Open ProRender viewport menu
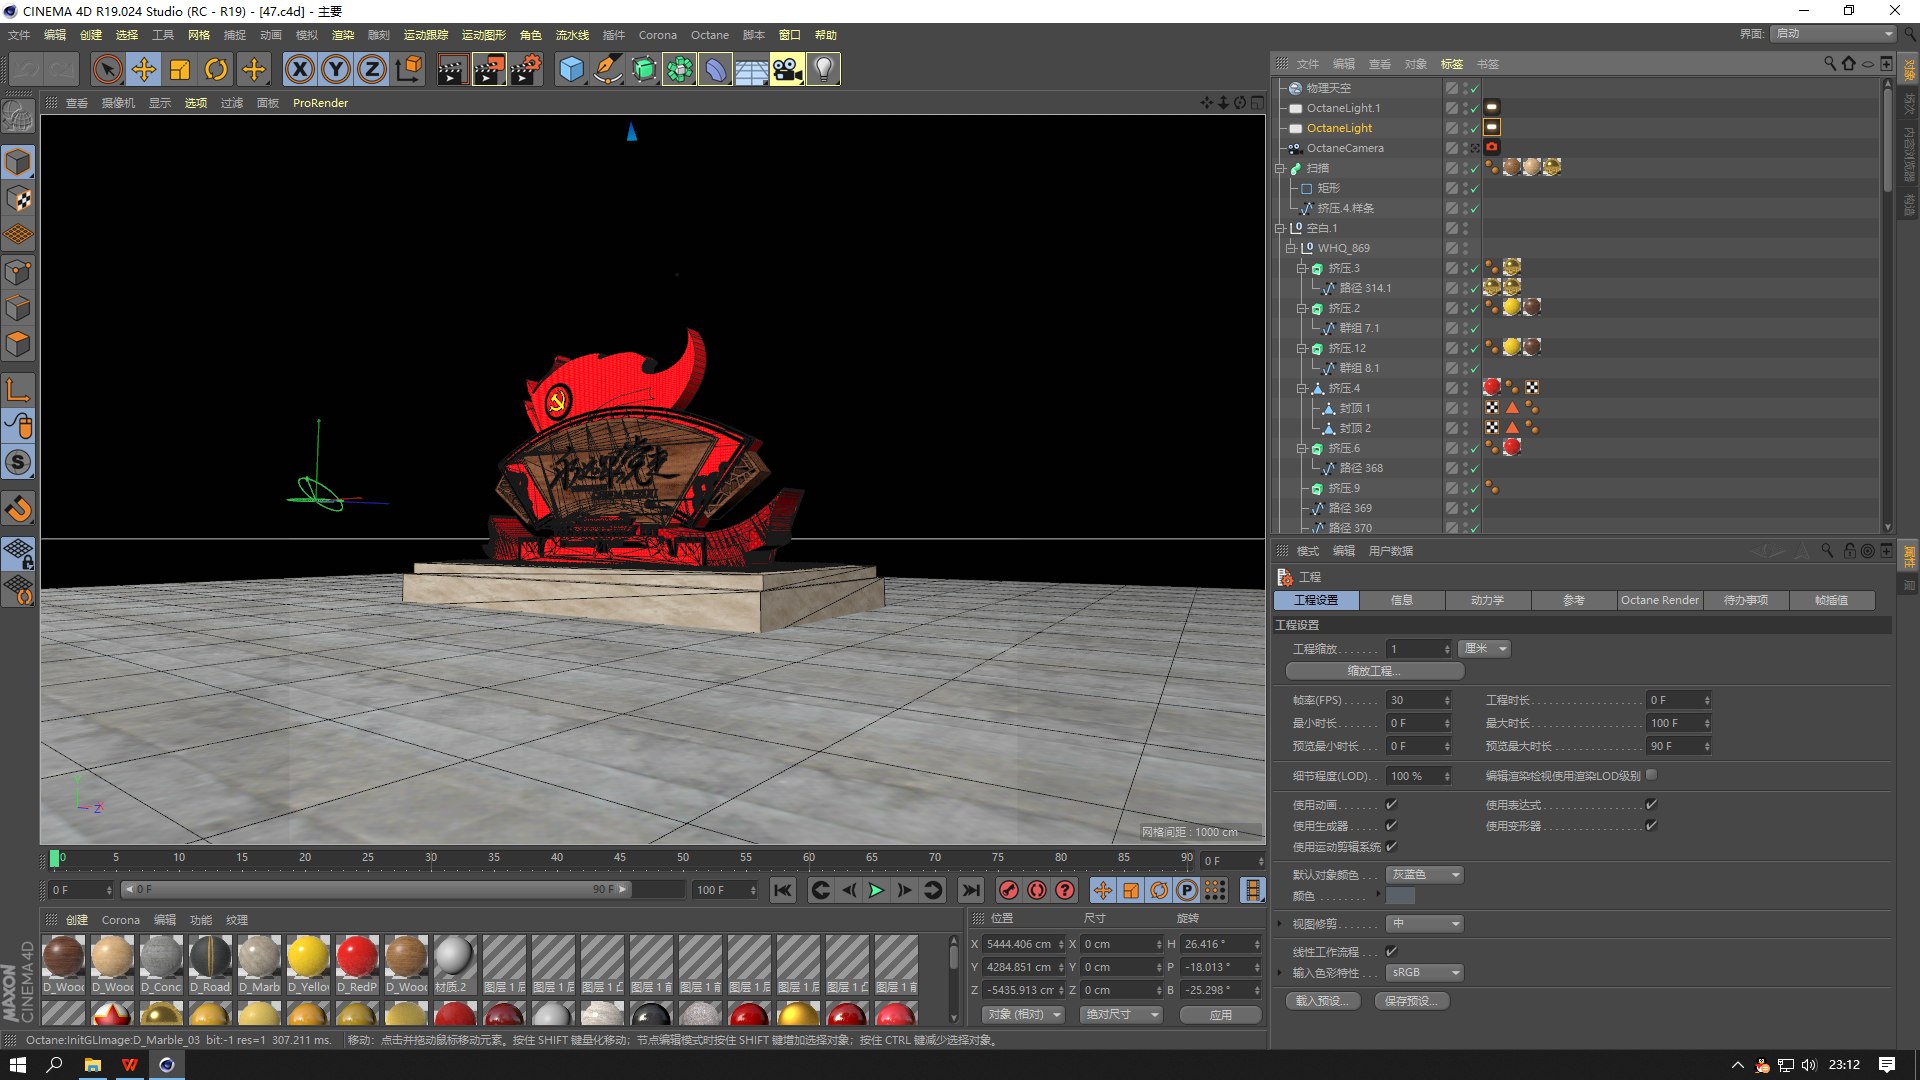 coord(320,103)
